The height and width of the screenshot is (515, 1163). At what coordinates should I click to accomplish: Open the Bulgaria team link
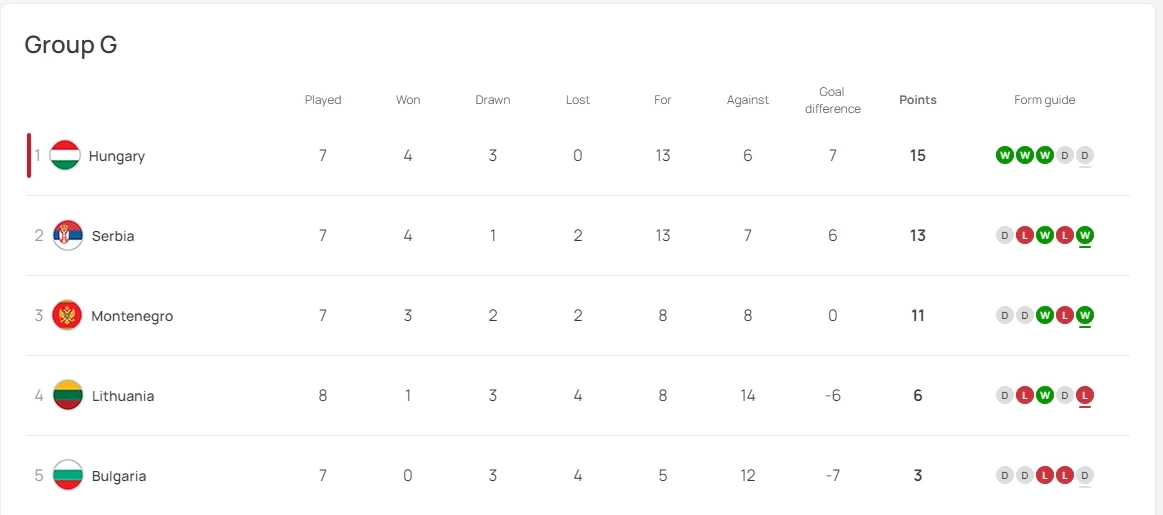click(x=119, y=476)
